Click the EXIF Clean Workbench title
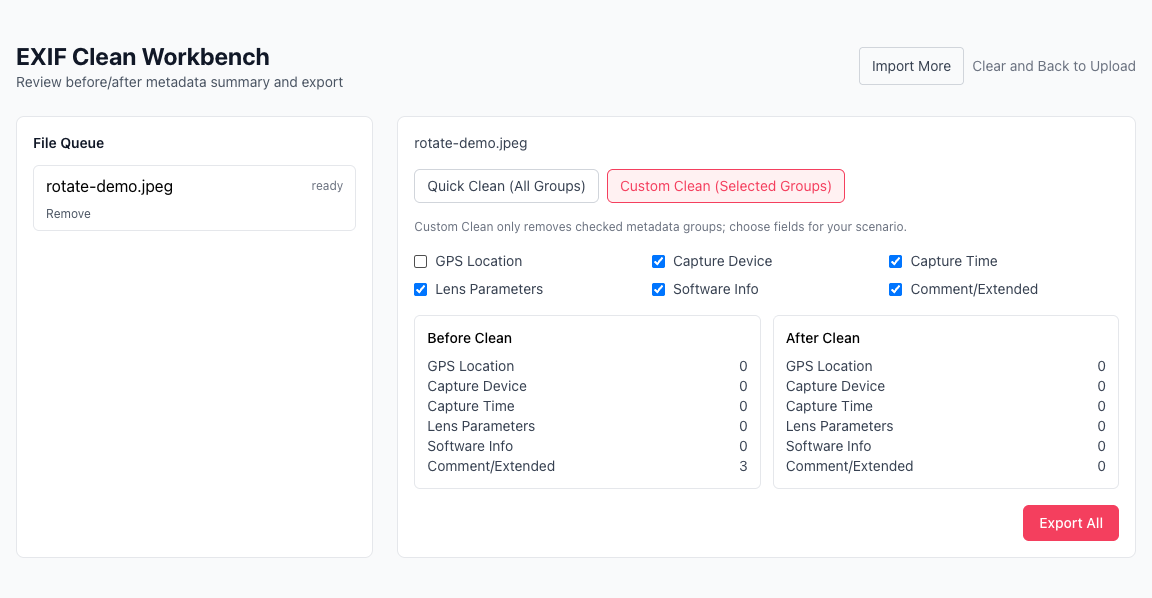1152x598 pixels. [143, 57]
